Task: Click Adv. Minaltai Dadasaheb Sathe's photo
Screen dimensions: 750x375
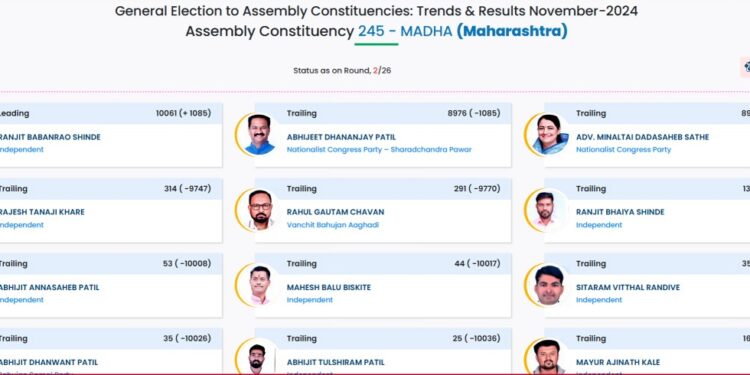Action: [x=549, y=135]
